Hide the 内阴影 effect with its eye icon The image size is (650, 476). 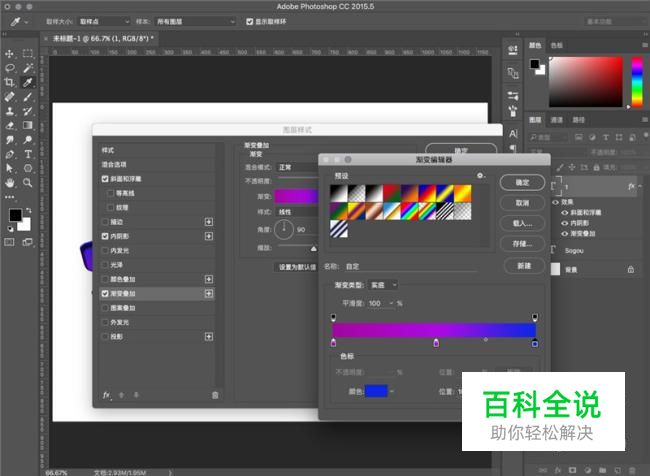564,223
